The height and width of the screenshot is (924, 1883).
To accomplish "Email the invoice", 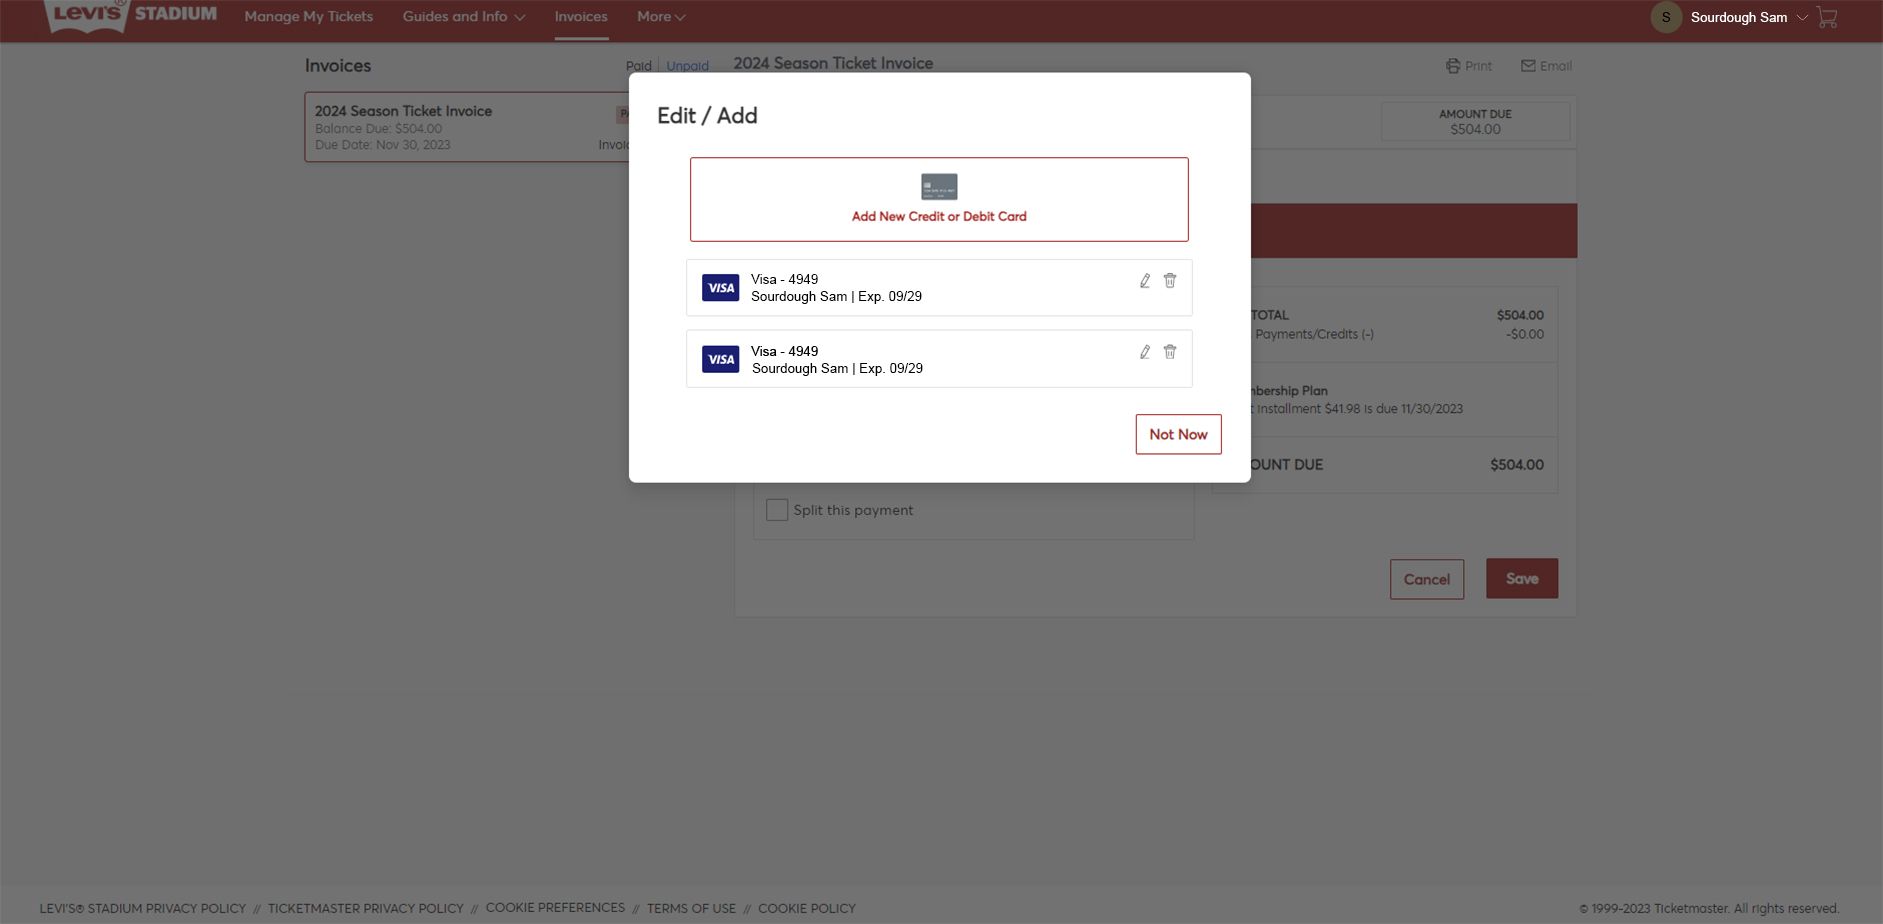I will [1546, 66].
